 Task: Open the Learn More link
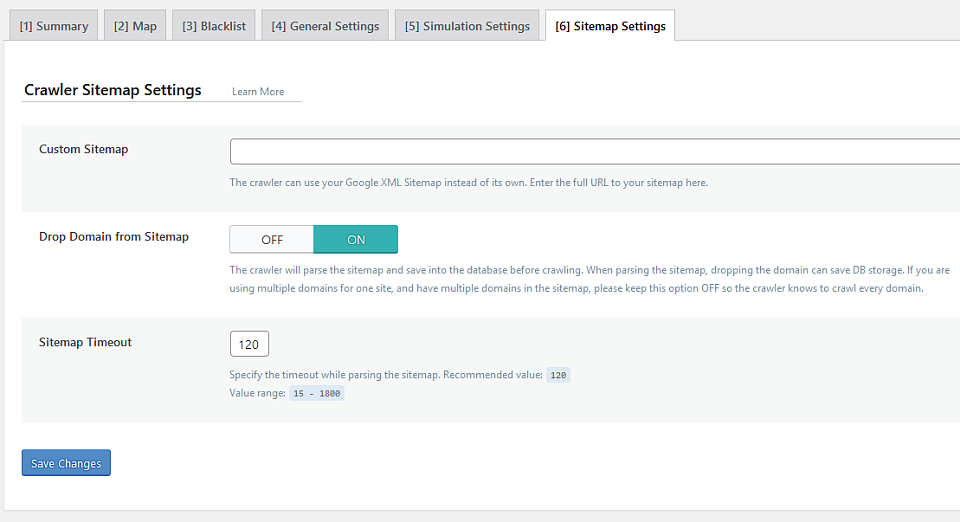(258, 92)
